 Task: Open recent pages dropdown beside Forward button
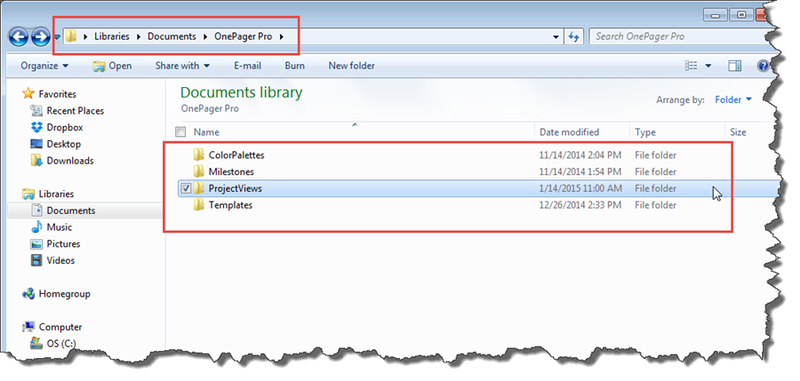[57, 37]
